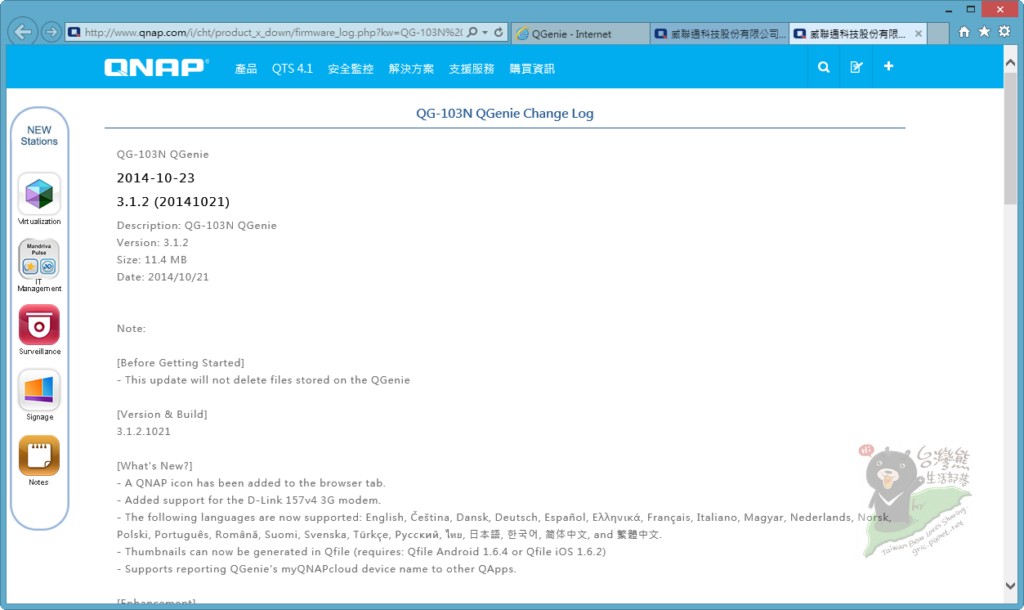Open the 安全監控 menu
The image size is (1024, 610).
pos(351,69)
